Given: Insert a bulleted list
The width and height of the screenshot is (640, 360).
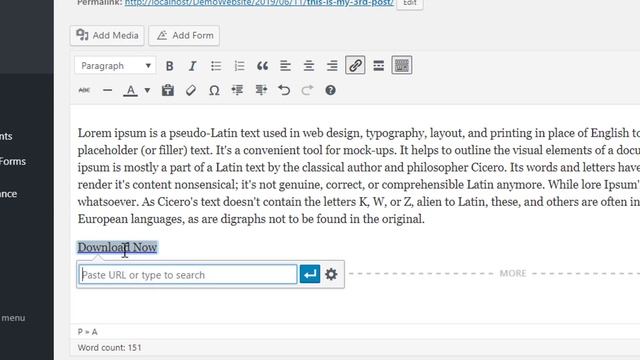Looking at the screenshot, I should click(x=216, y=66).
